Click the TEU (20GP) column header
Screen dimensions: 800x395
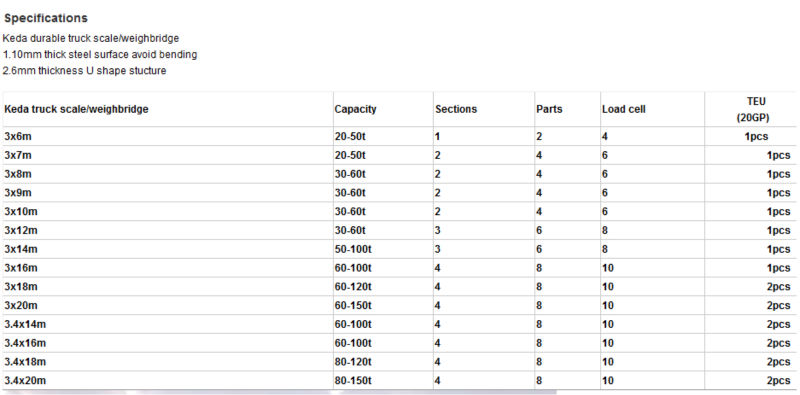click(753, 109)
